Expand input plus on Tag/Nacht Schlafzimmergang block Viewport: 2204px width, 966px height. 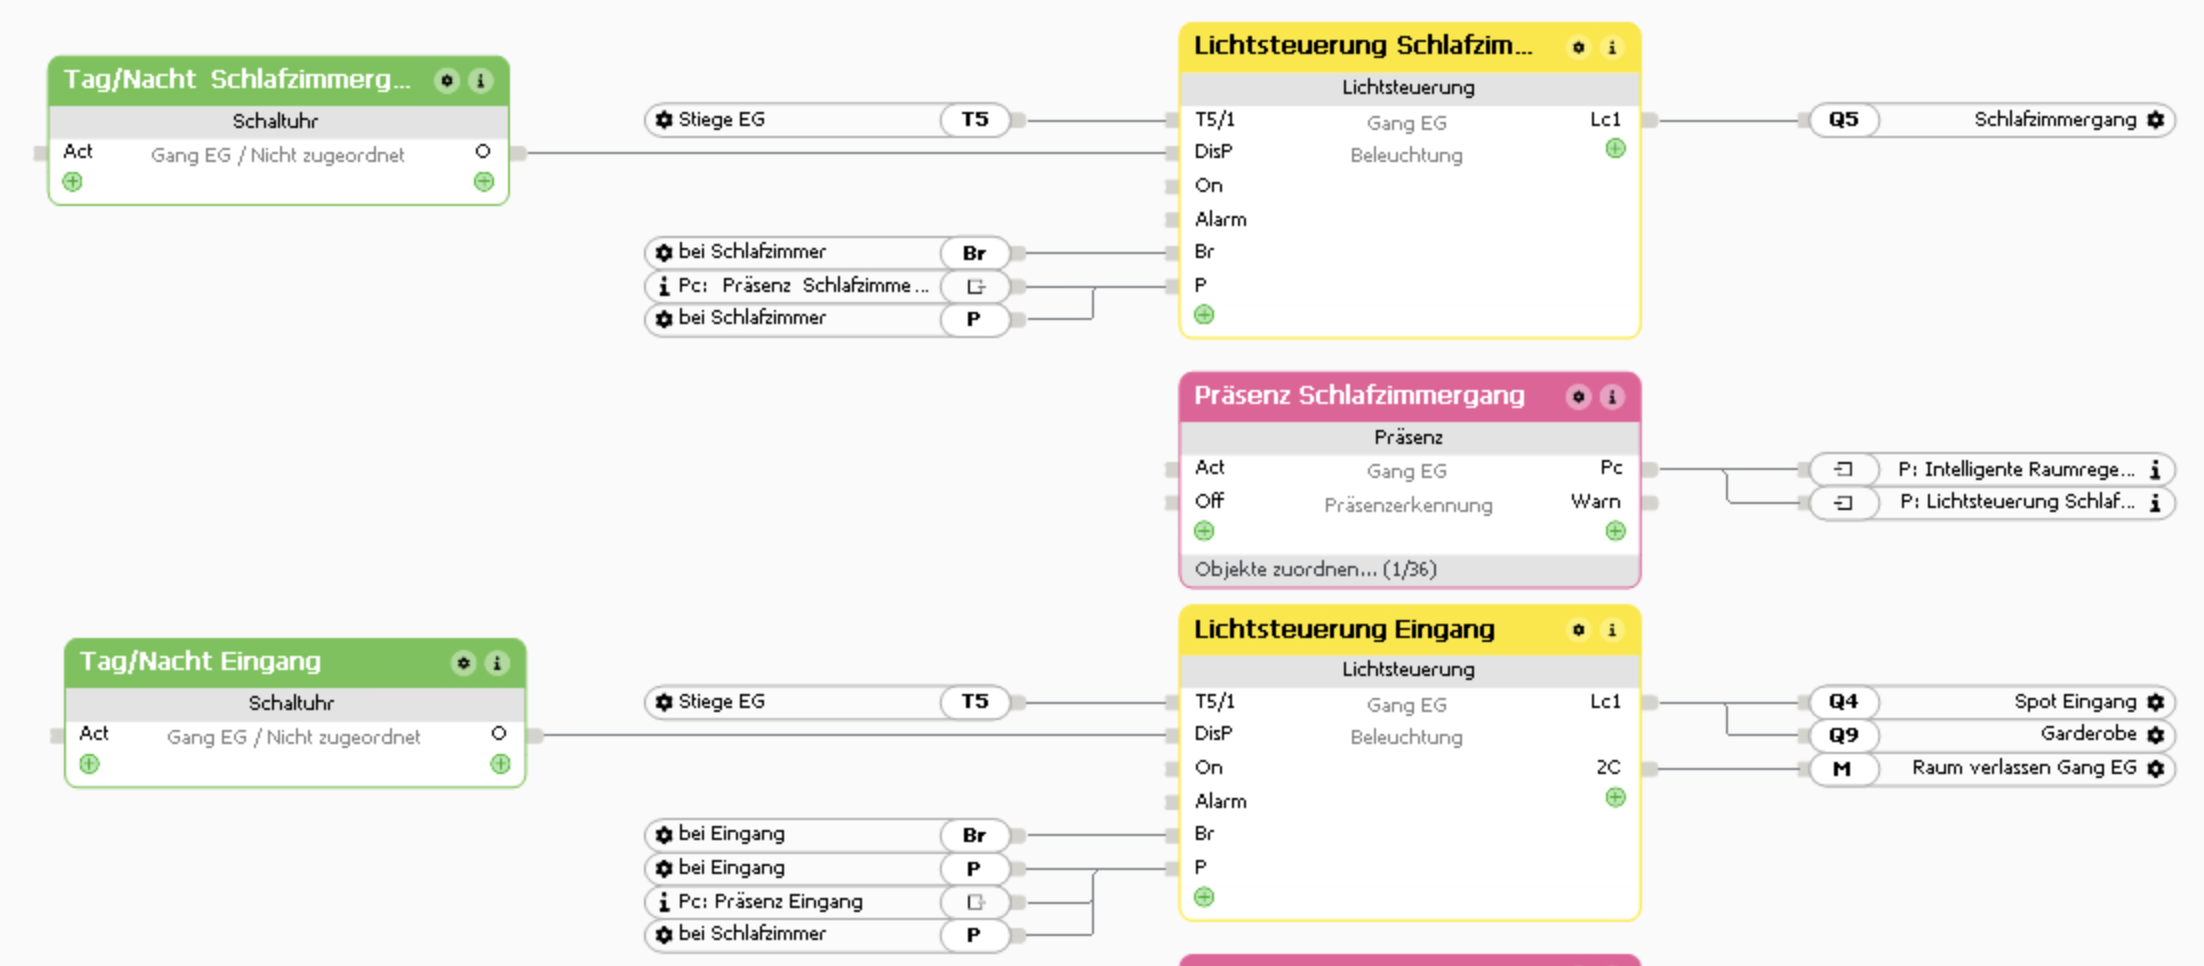72,182
